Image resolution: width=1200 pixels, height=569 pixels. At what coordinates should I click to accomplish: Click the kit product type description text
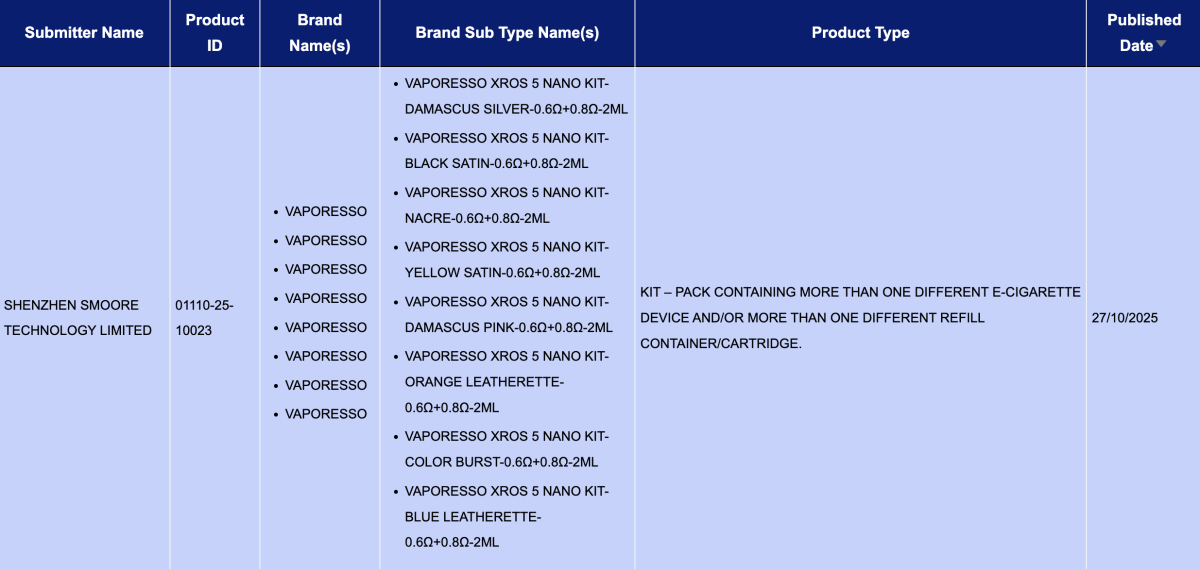pyautogui.click(x=860, y=317)
